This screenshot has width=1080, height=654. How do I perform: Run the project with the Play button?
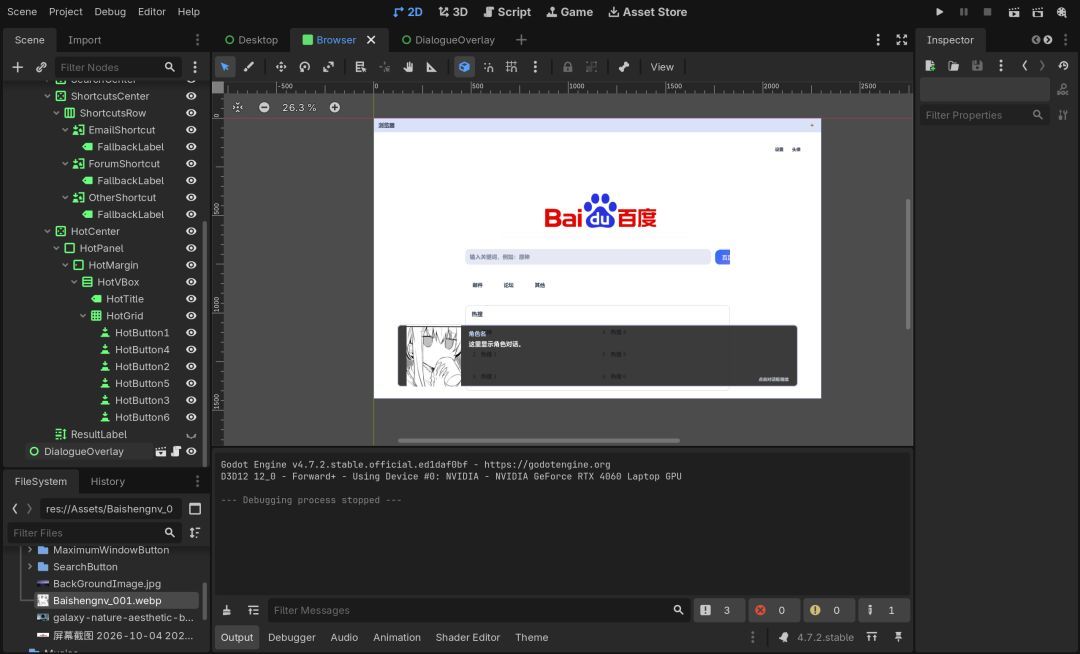click(939, 12)
